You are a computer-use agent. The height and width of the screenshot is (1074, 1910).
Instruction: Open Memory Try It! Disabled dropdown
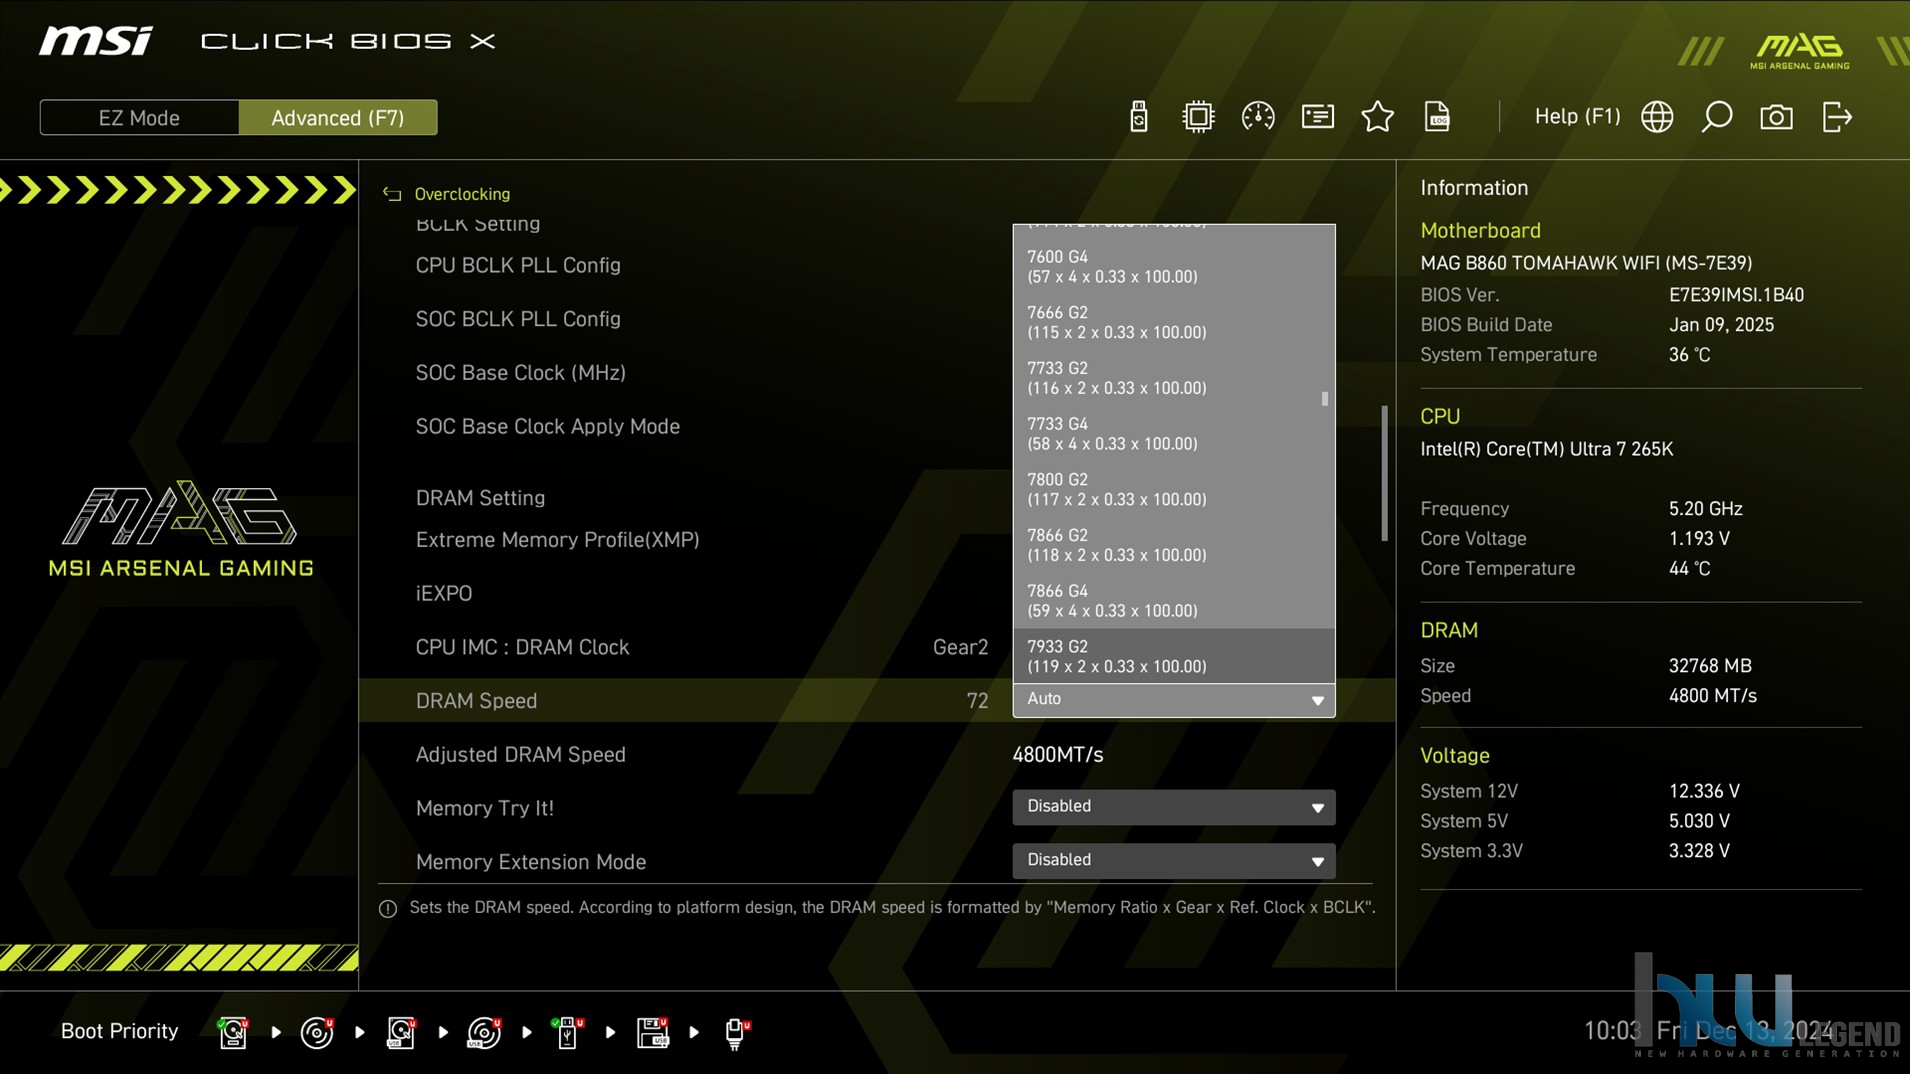tap(1173, 807)
